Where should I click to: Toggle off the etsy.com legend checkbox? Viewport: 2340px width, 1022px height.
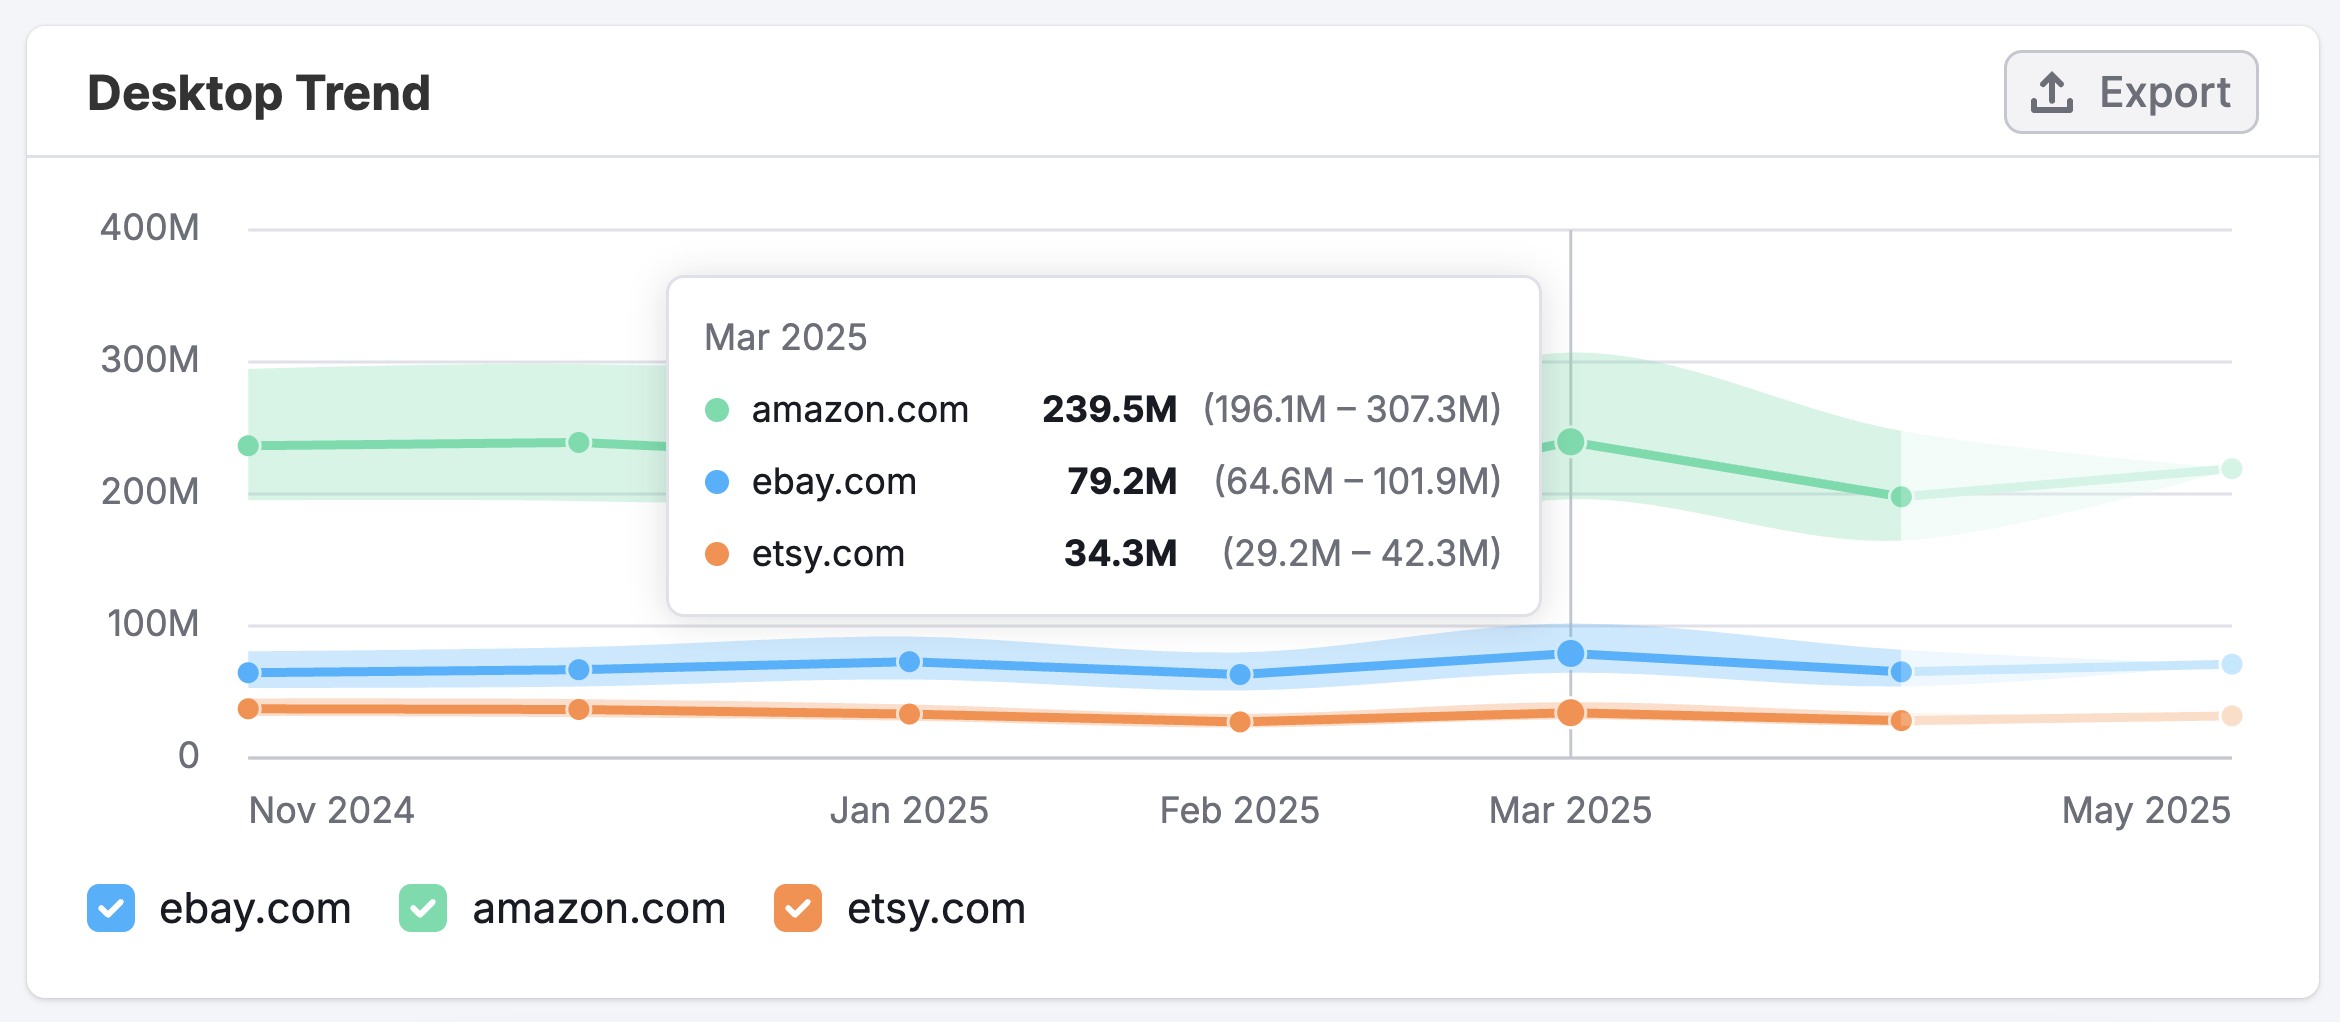pos(796,909)
